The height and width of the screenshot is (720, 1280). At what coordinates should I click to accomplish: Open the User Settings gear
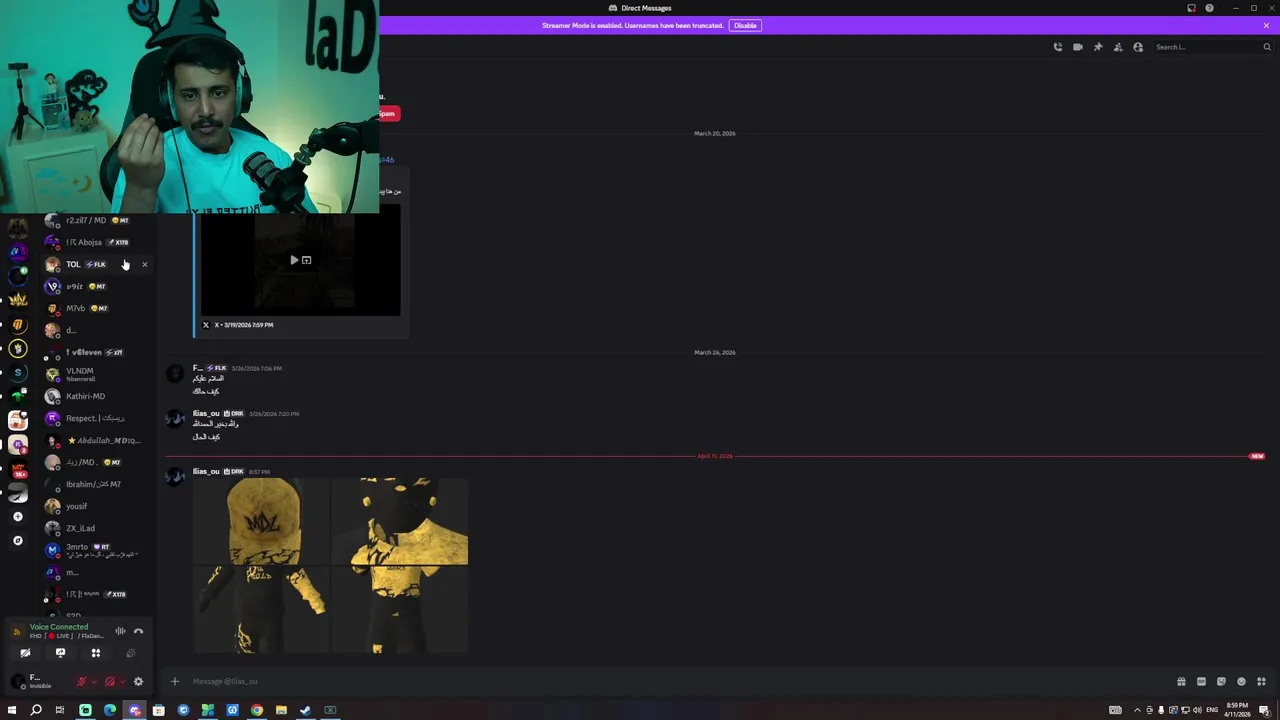(x=138, y=682)
